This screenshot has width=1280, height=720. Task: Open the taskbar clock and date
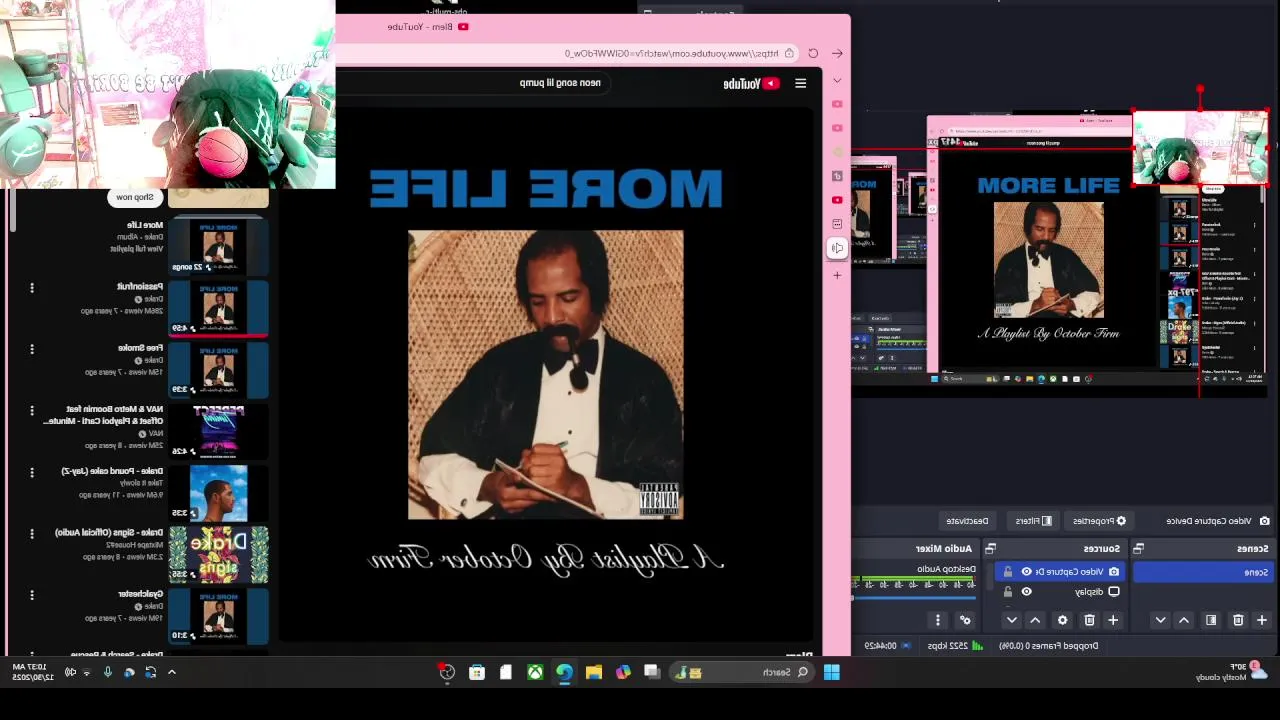pos(31,672)
